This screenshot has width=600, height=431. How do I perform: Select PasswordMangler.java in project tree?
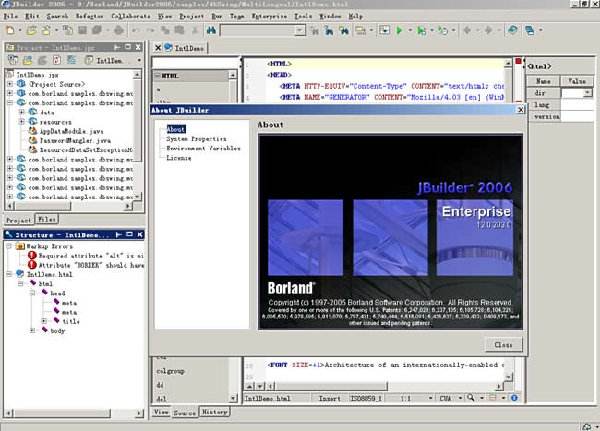[x=73, y=140]
